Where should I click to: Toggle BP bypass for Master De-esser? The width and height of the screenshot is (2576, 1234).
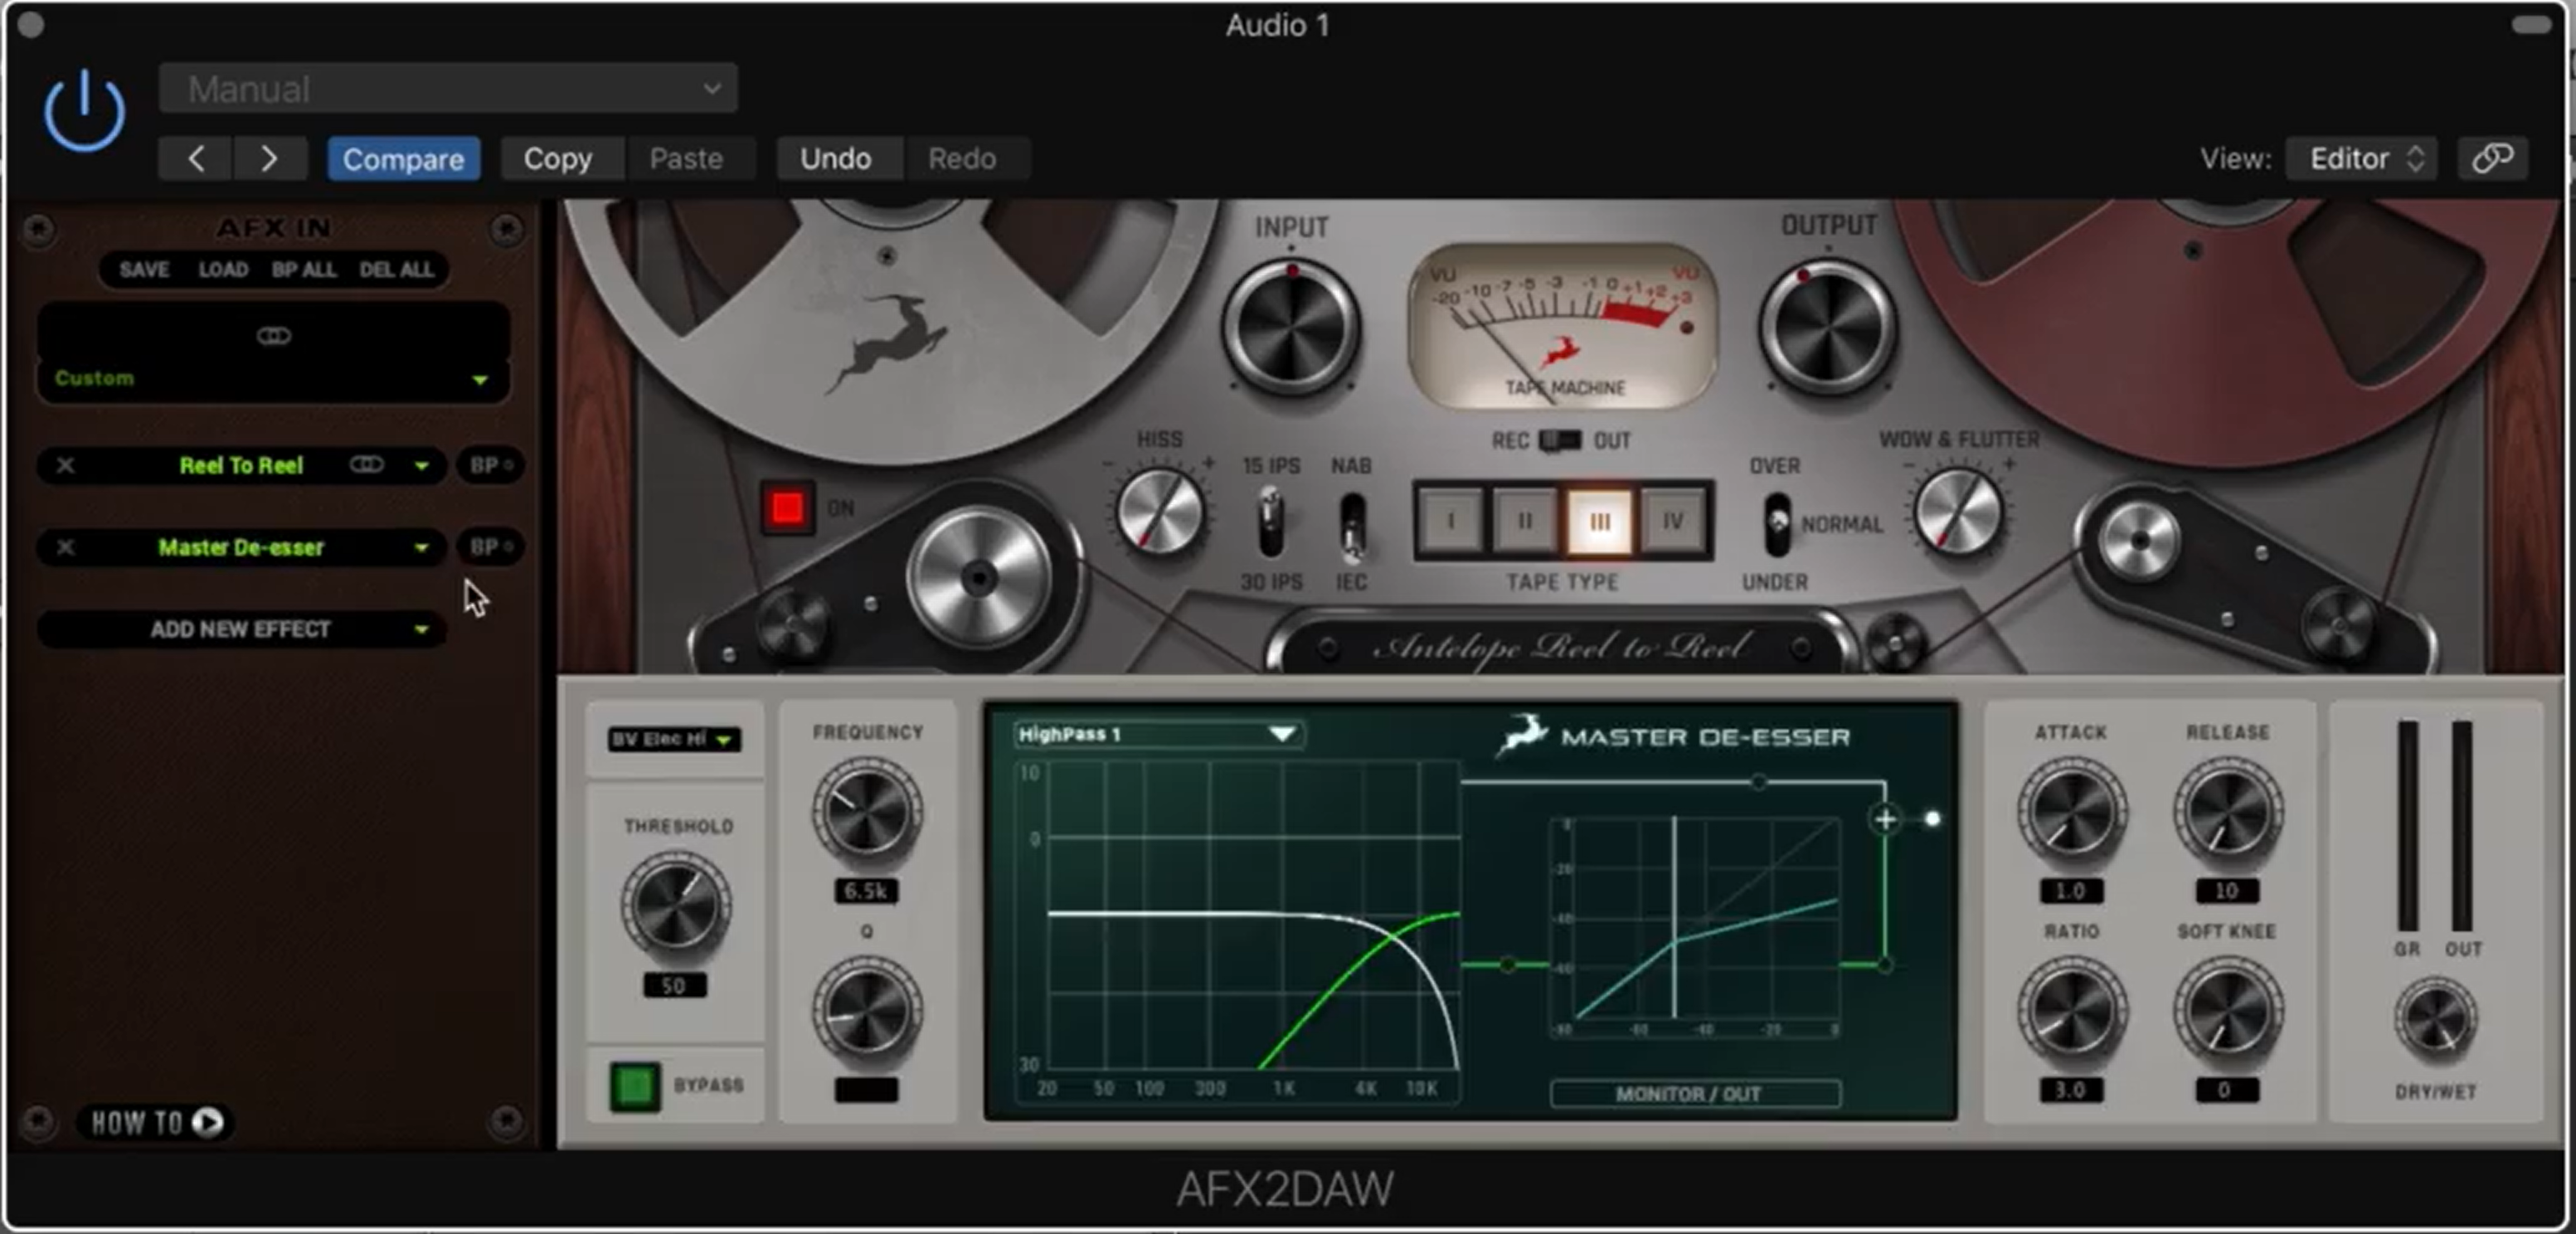click(490, 547)
